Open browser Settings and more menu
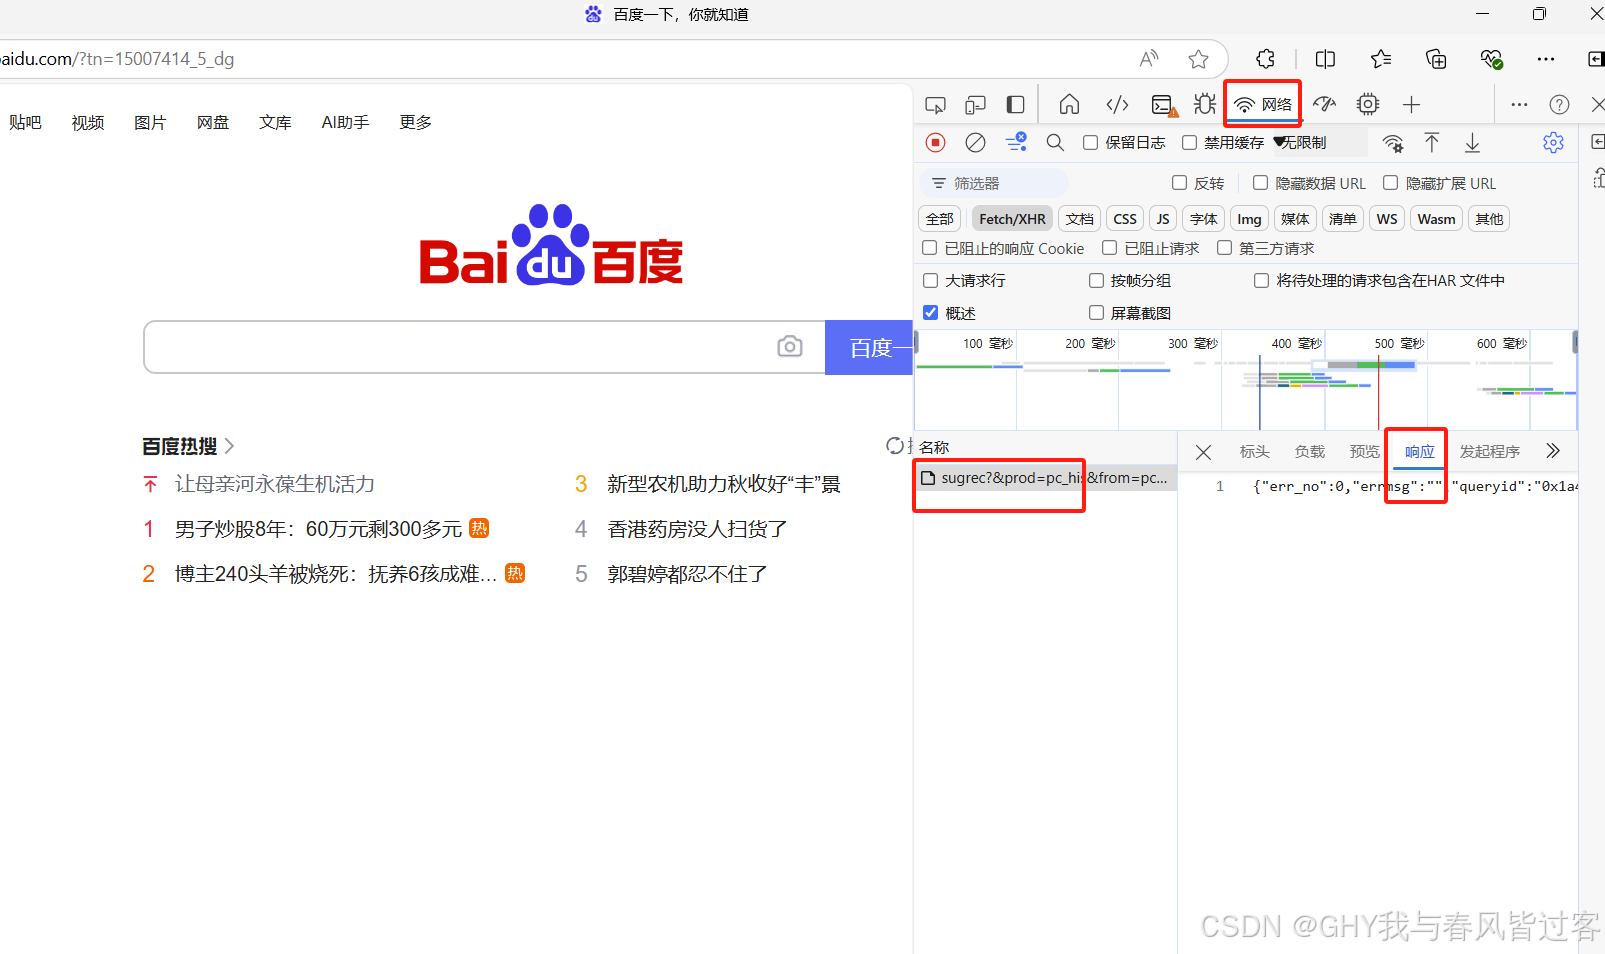 (x=1546, y=59)
